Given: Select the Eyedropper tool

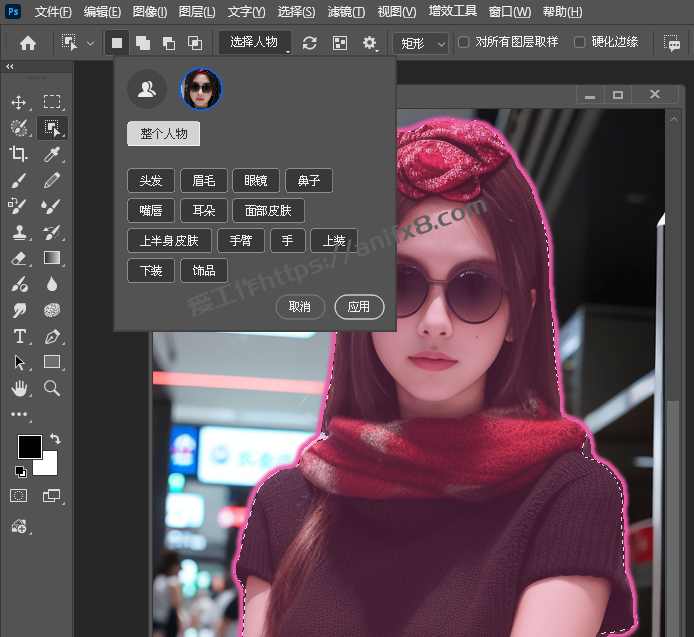Looking at the screenshot, I should (x=52, y=154).
